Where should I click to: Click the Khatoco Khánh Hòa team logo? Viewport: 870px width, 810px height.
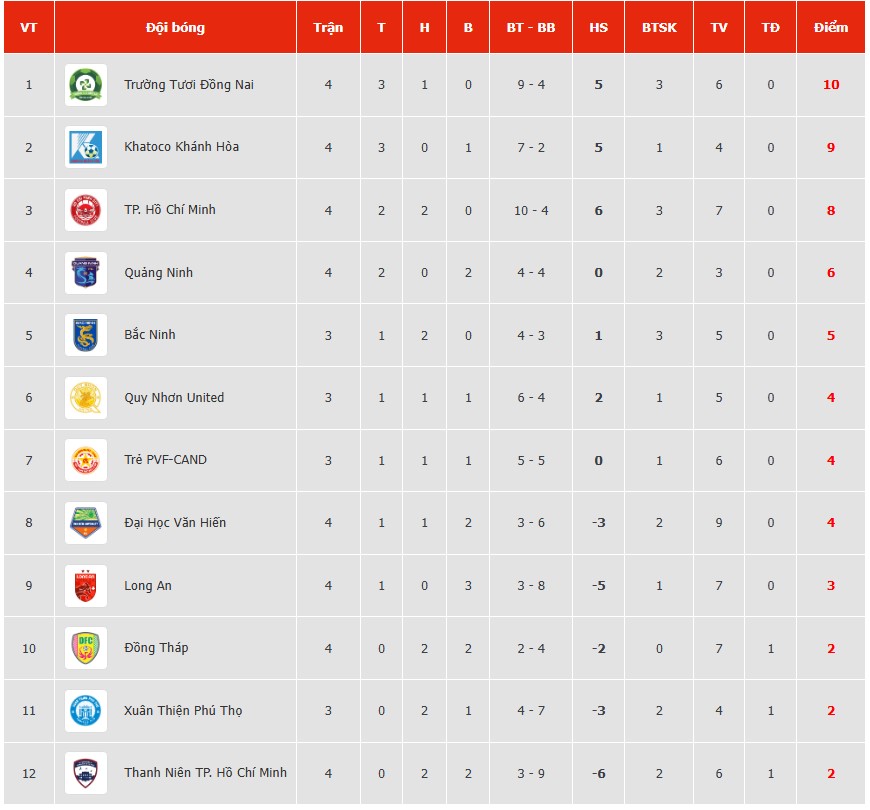click(x=86, y=147)
